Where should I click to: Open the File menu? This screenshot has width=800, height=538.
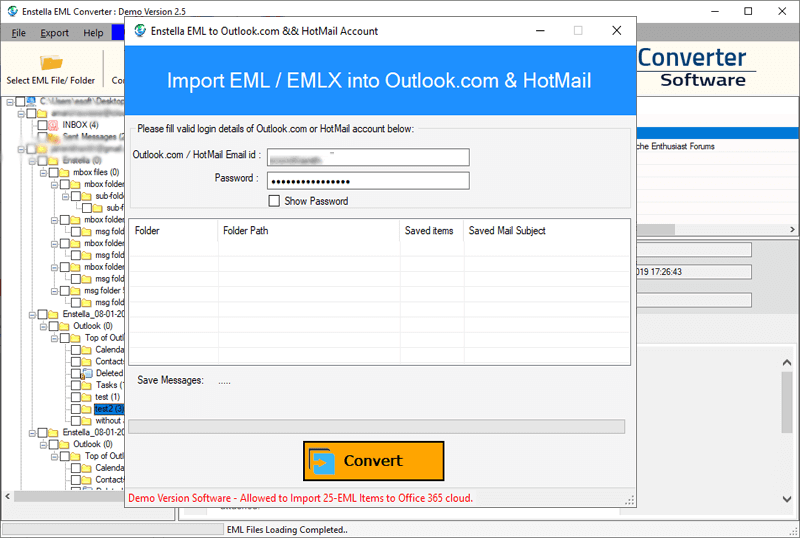[19, 33]
